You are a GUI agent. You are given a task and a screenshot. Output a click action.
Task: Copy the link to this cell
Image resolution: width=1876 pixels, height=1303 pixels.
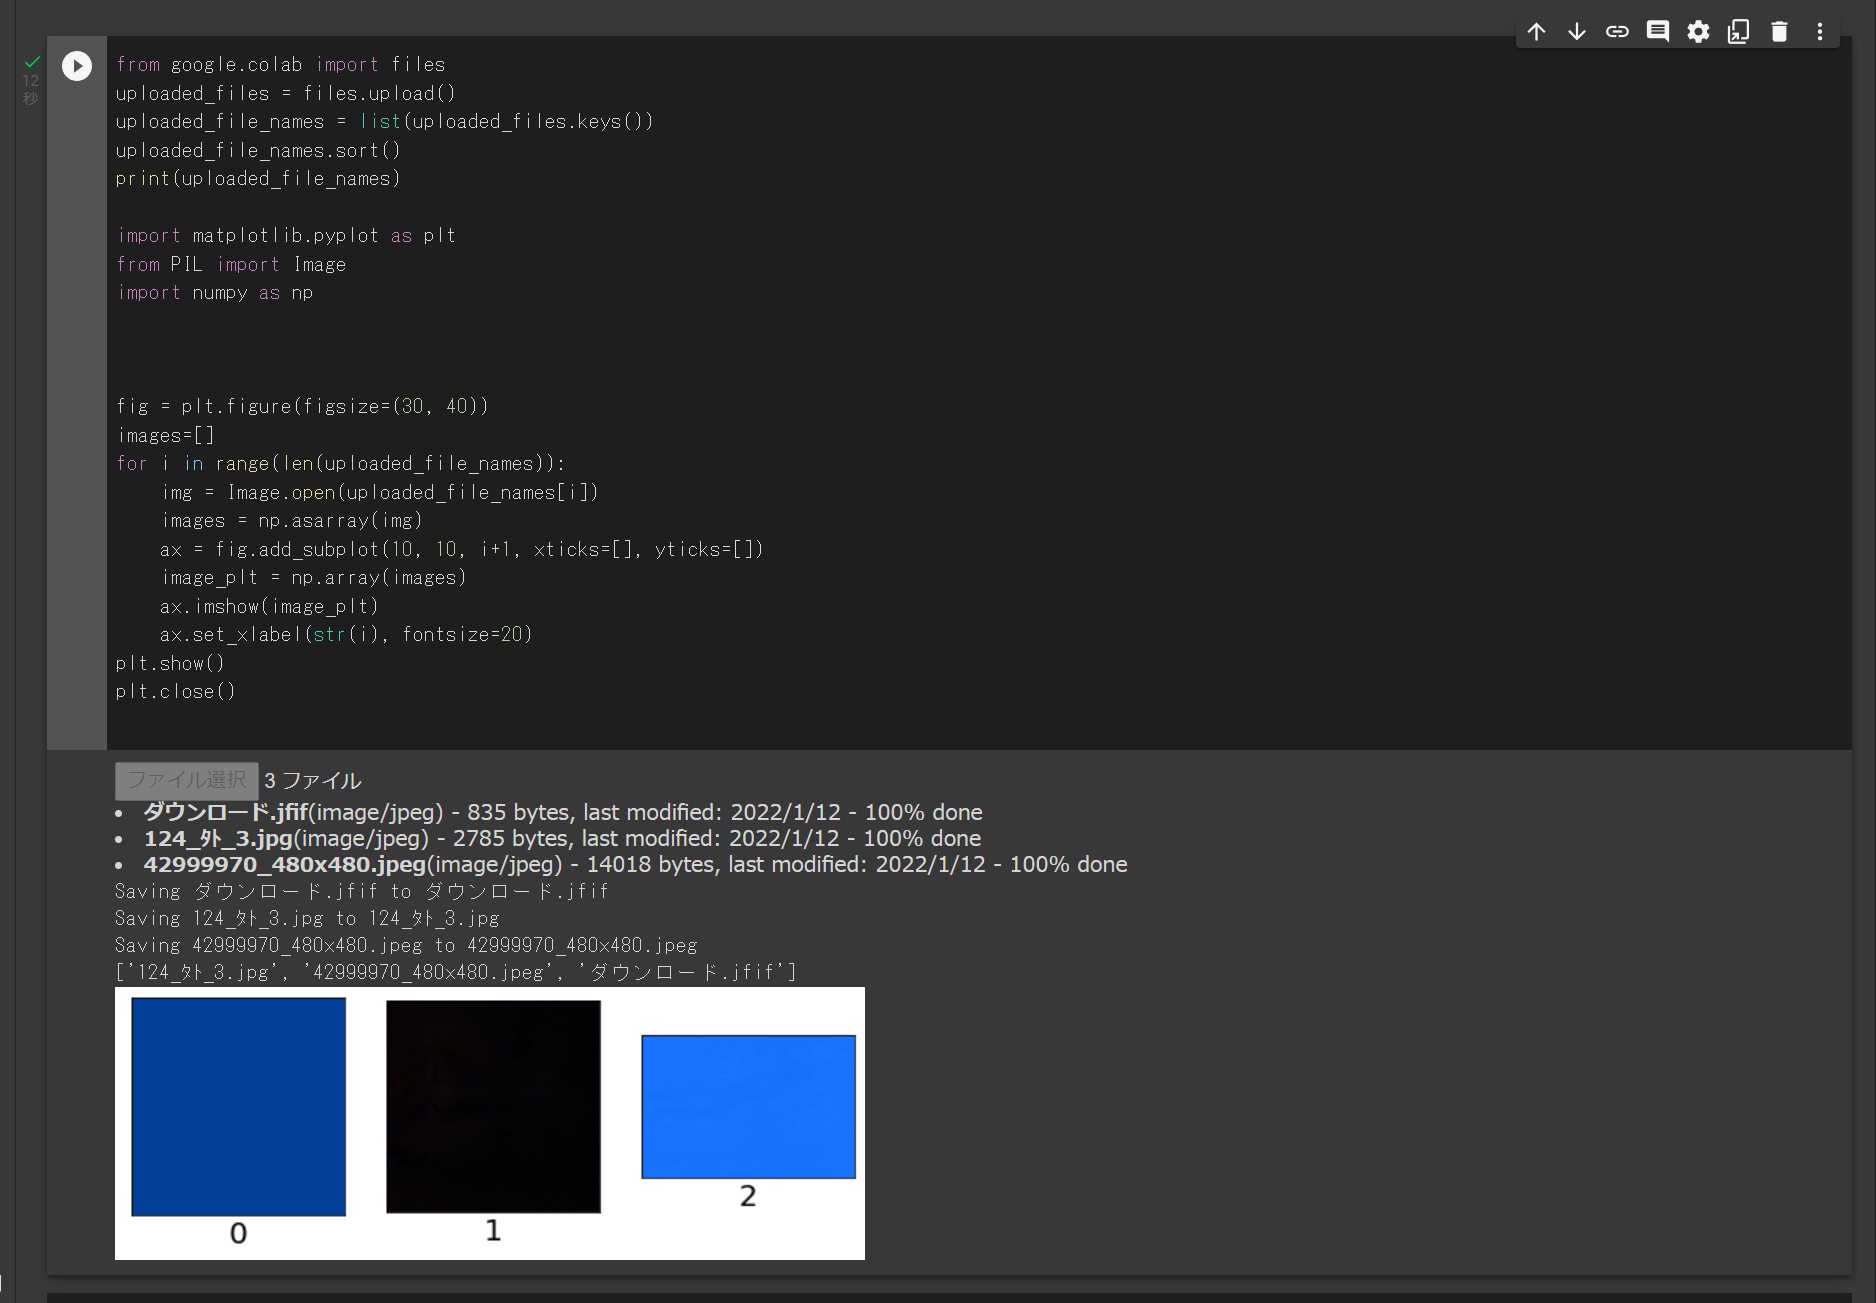click(x=1617, y=31)
